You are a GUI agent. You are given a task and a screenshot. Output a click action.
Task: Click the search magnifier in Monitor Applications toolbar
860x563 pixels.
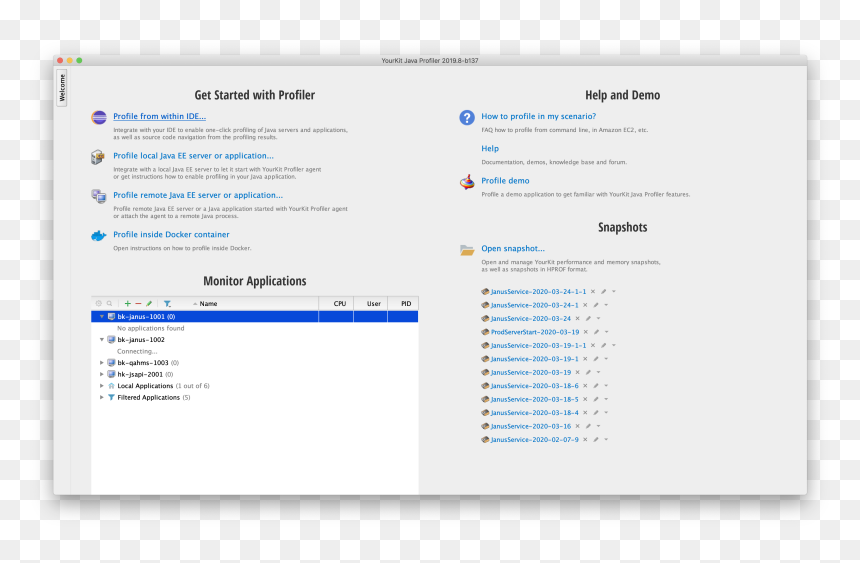click(x=110, y=303)
